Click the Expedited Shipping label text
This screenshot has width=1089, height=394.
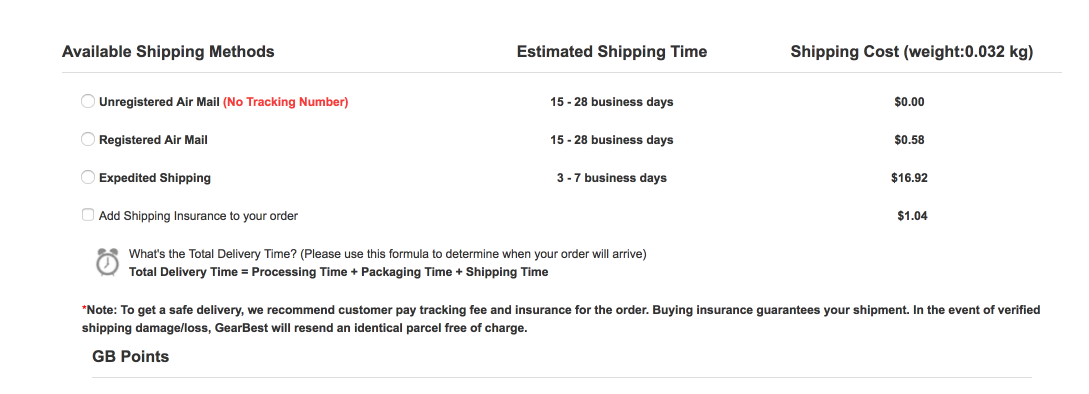click(155, 178)
